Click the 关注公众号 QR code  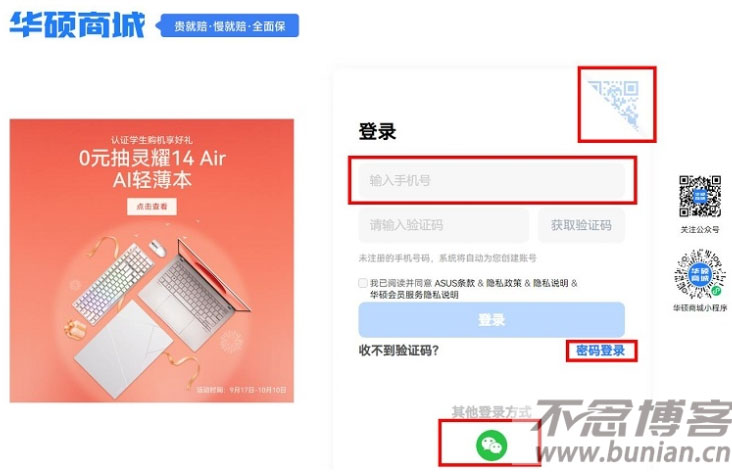(699, 196)
